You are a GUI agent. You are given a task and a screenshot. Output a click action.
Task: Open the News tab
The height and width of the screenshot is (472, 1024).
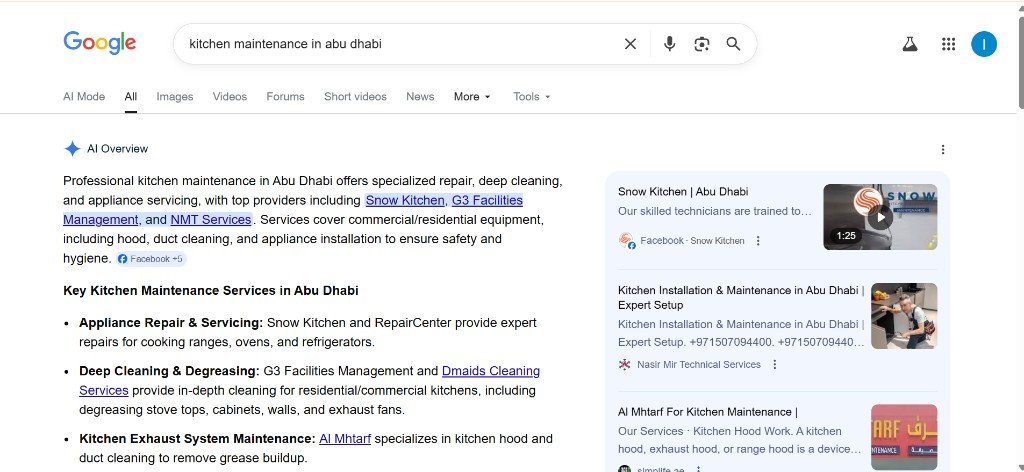click(420, 97)
